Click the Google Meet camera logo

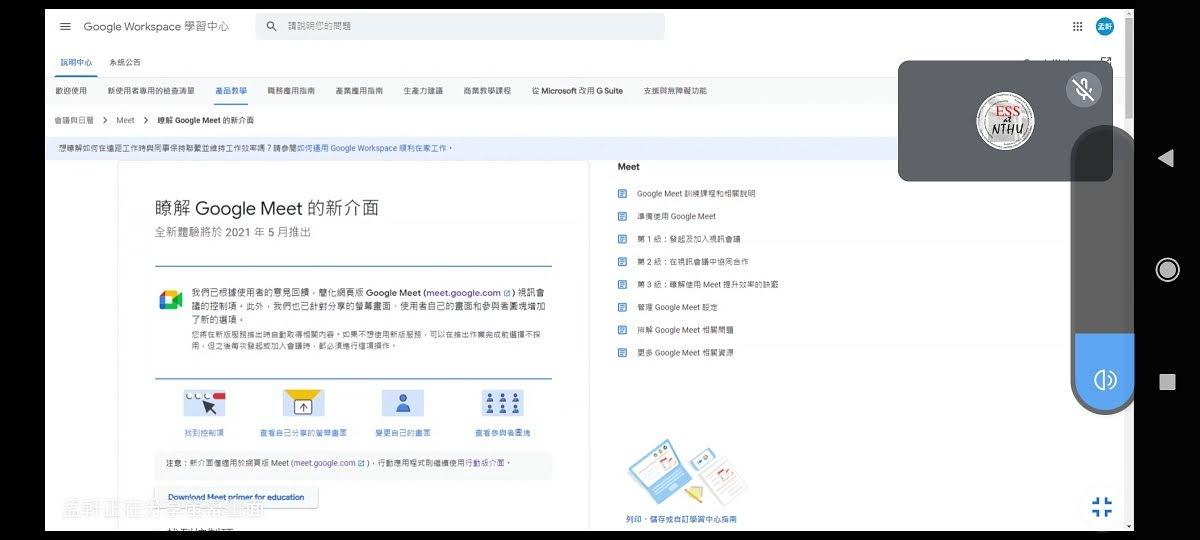pyautogui.click(x=170, y=300)
